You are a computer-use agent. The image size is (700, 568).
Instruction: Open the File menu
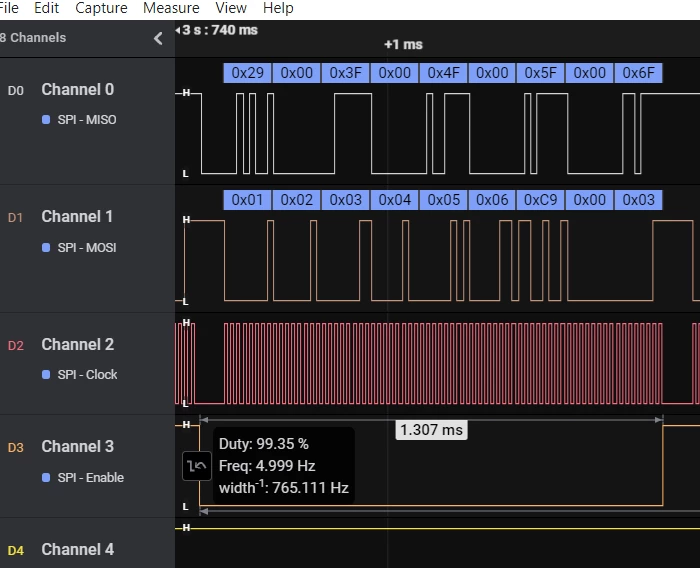point(9,8)
